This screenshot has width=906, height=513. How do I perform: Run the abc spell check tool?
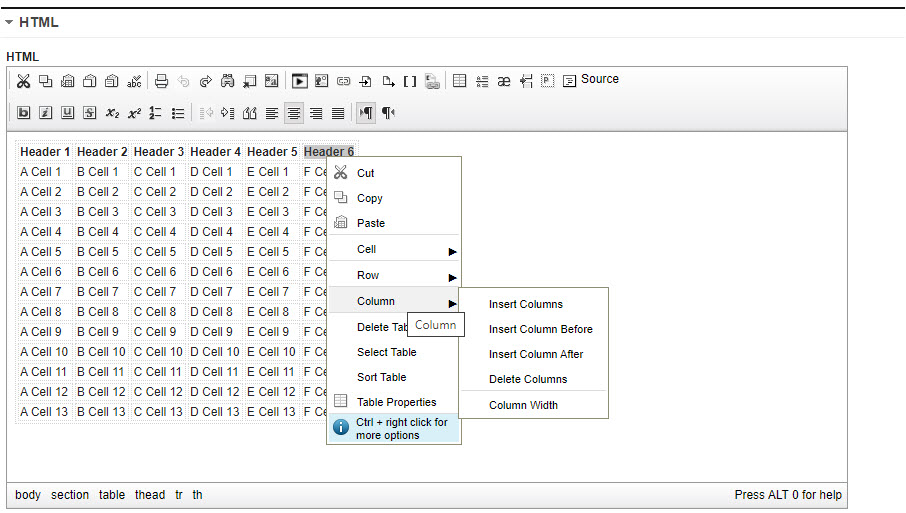point(134,81)
